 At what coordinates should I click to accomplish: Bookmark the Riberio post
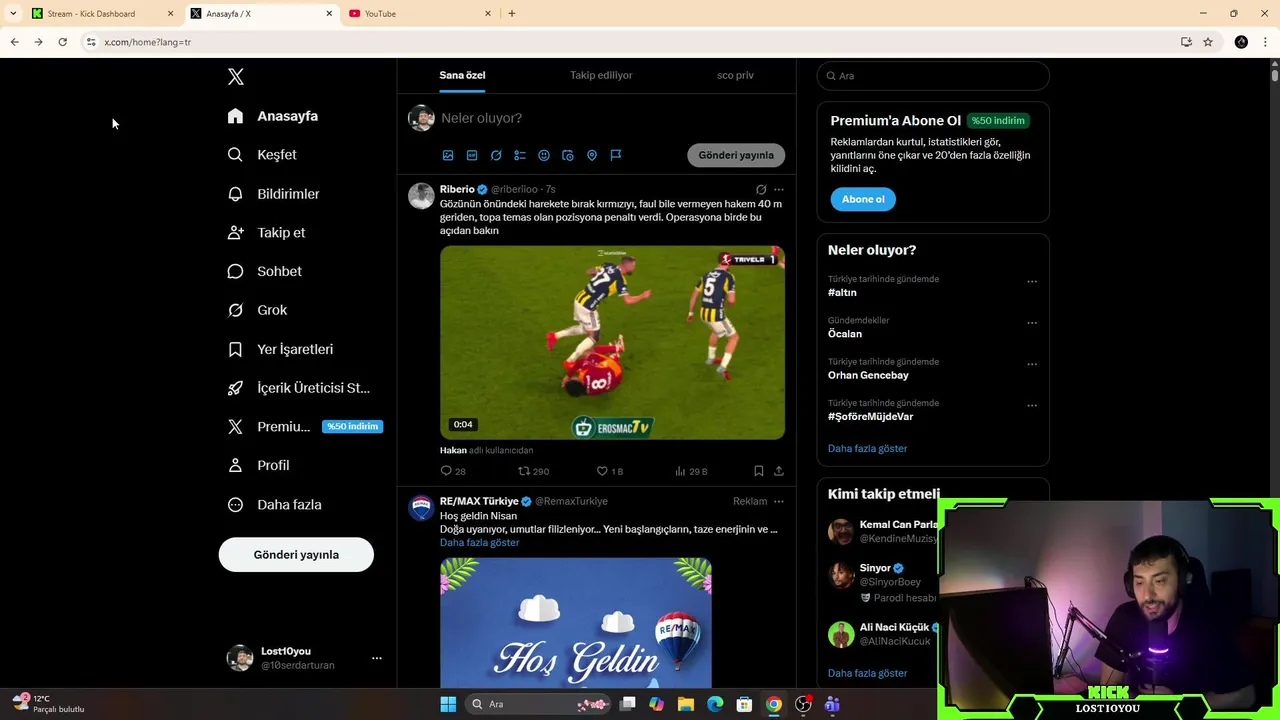(x=759, y=471)
